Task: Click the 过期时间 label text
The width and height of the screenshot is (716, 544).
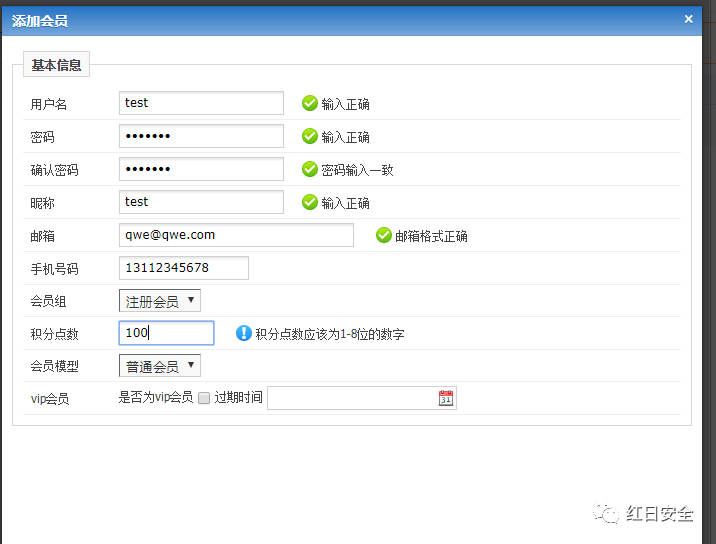Action: tap(238, 397)
